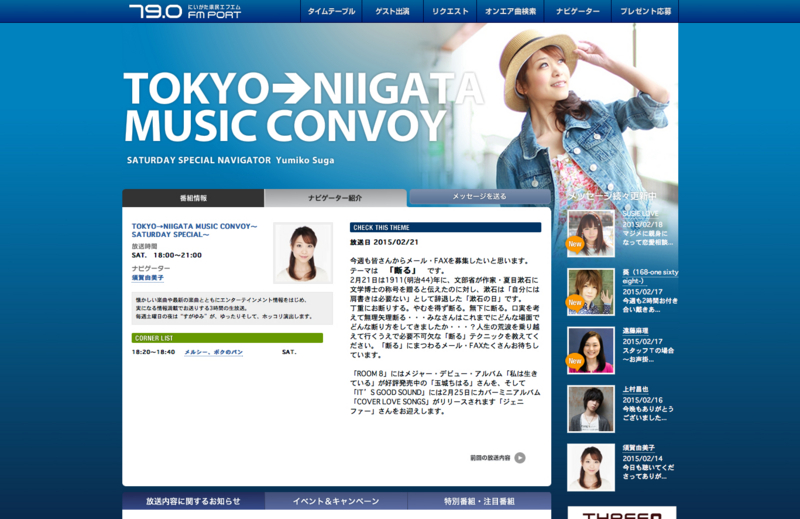Open the 遠藤麻理 message thumbnail
This screenshot has width=800, height=519.
pos(591,350)
